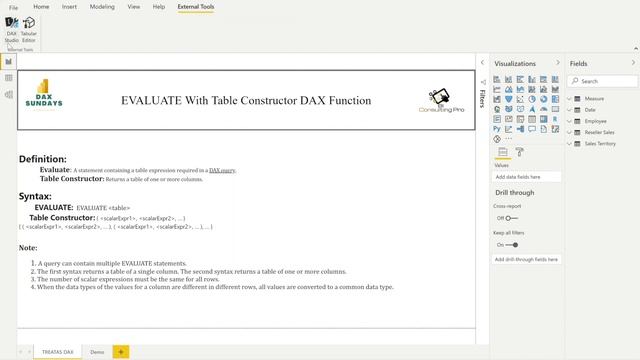Select the Clustered bar chart visual
Viewport: 640px width, 360px height.
click(x=520, y=79)
